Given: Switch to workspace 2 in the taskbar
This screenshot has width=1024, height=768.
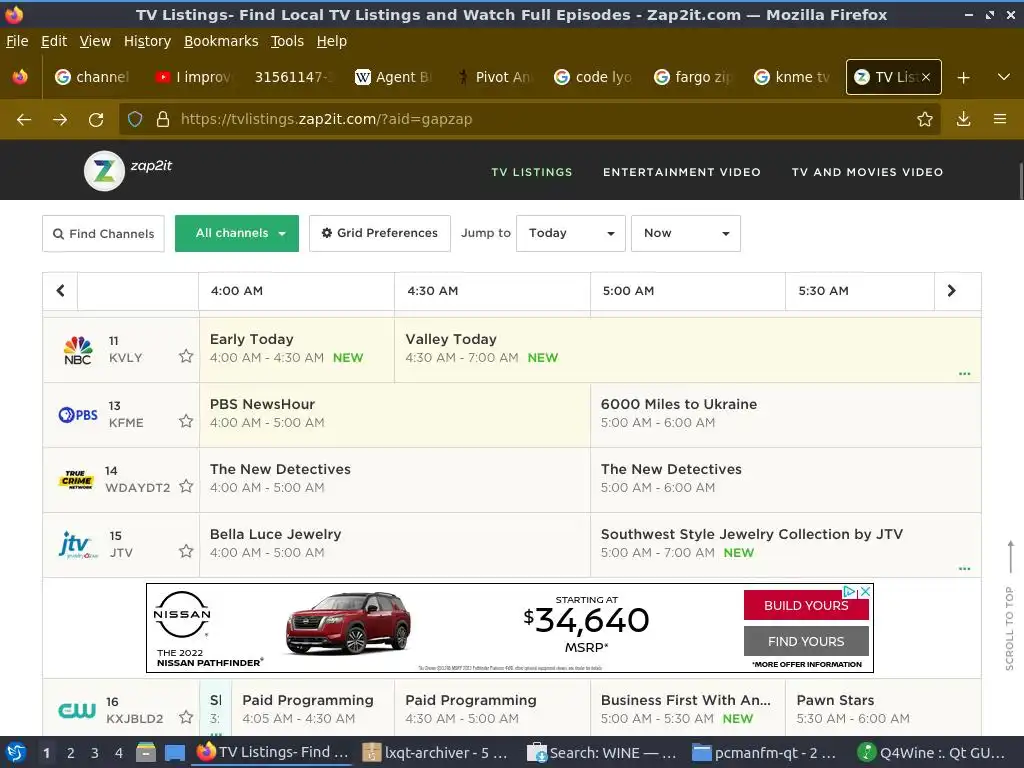Looking at the screenshot, I should click(71, 752).
